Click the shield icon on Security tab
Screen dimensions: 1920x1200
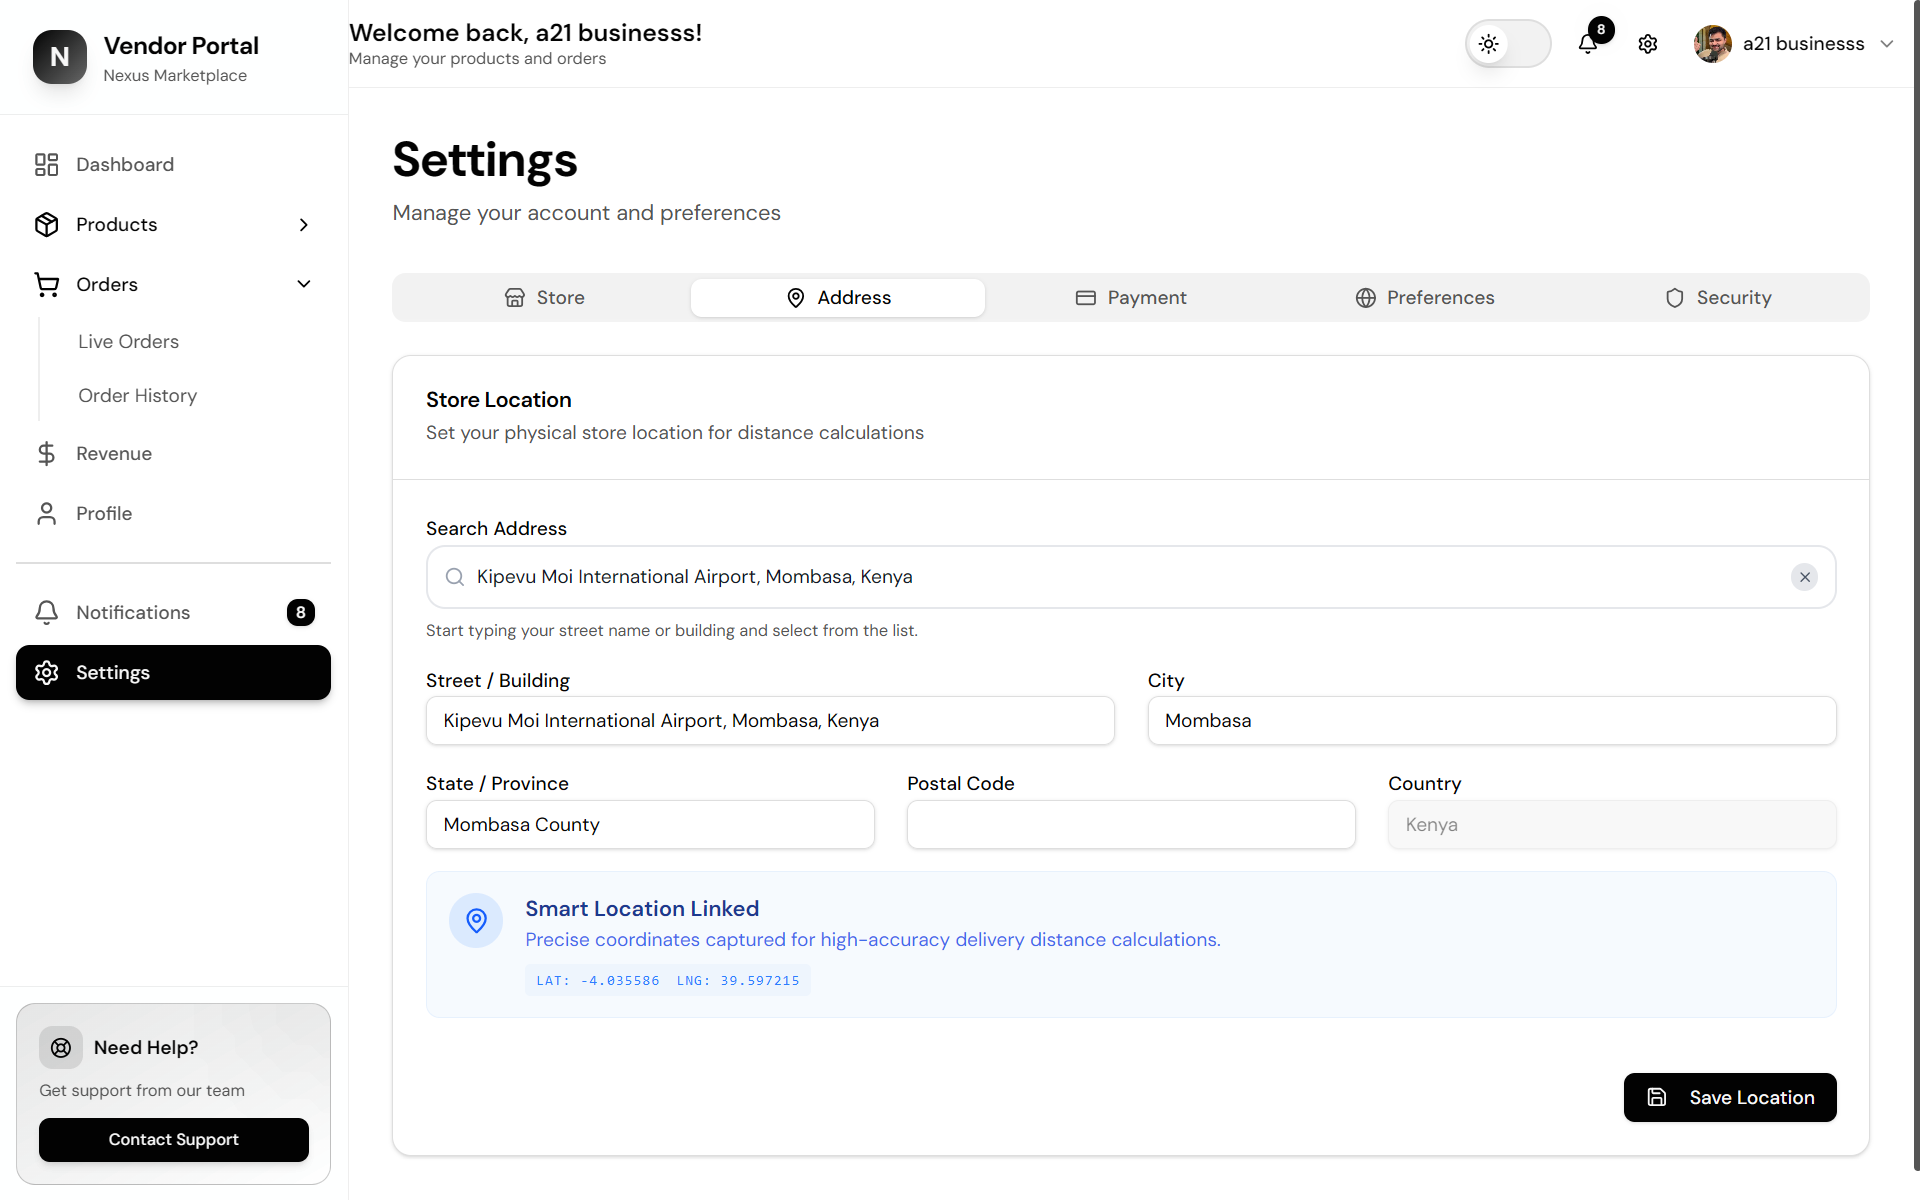tap(1675, 298)
